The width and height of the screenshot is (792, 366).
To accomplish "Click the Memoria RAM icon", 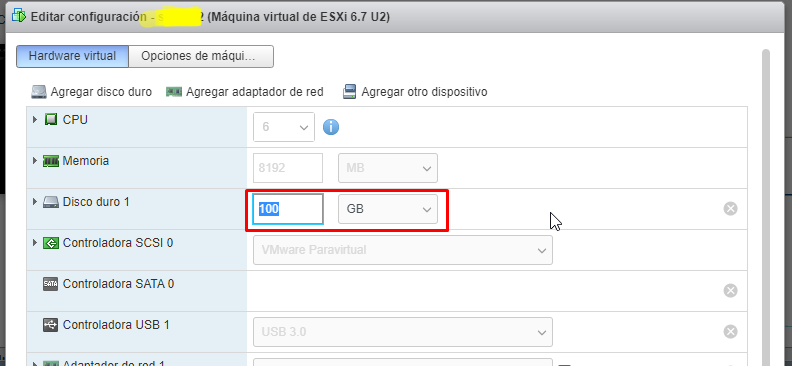I will tap(51, 162).
